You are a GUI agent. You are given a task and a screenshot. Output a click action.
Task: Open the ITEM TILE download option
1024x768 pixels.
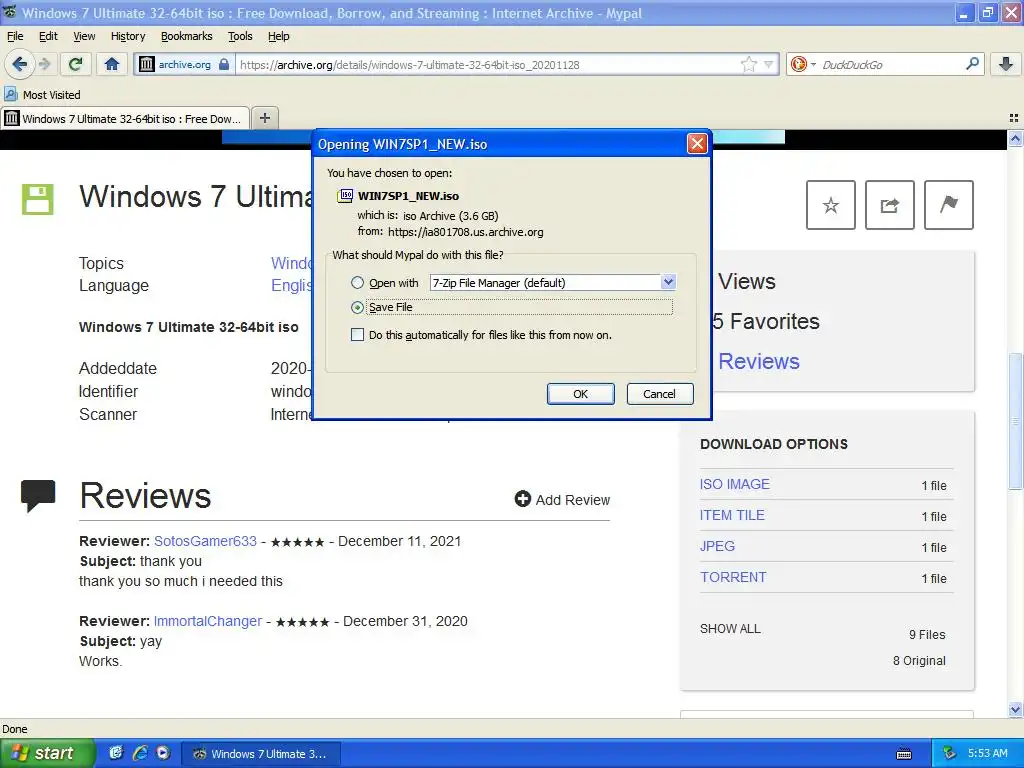click(x=732, y=515)
